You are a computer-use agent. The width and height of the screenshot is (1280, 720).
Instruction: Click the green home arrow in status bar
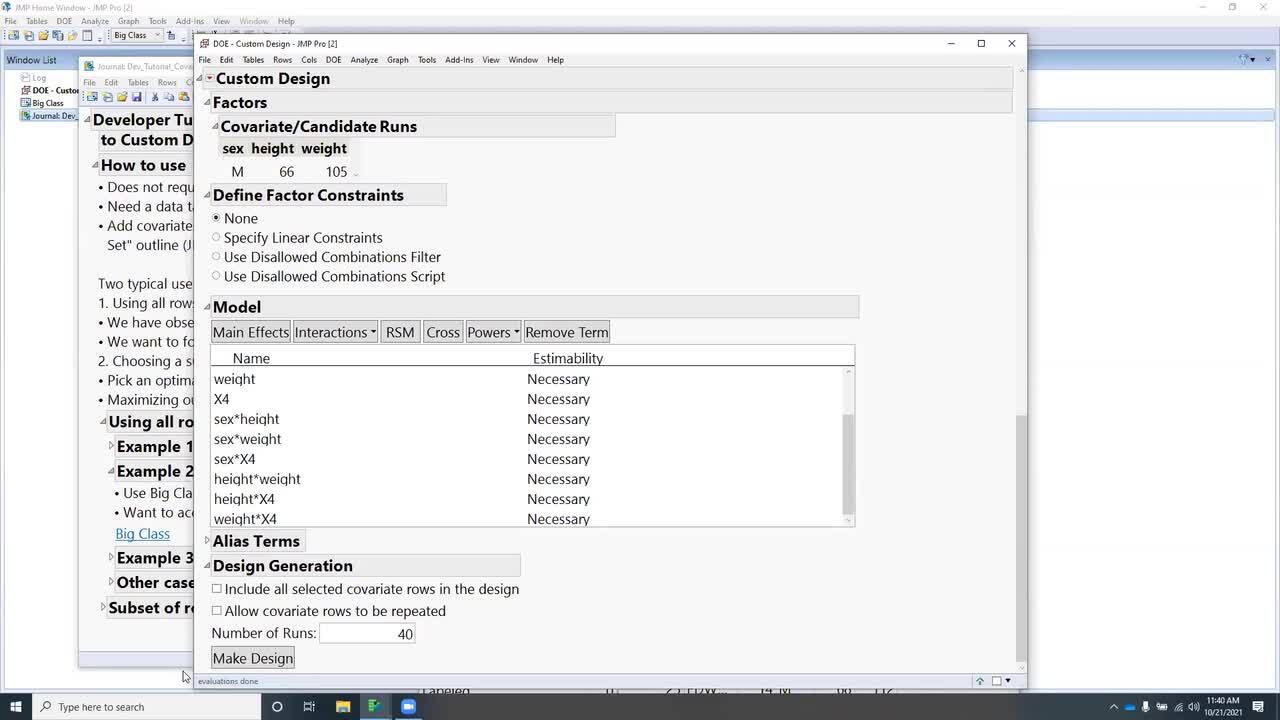point(980,681)
